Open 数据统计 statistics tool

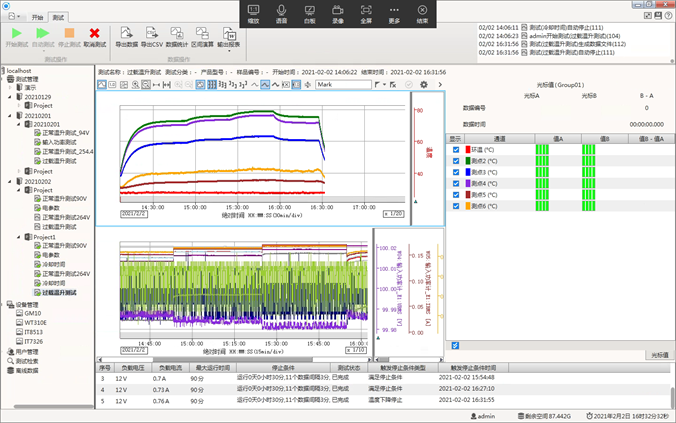(177, 34)
